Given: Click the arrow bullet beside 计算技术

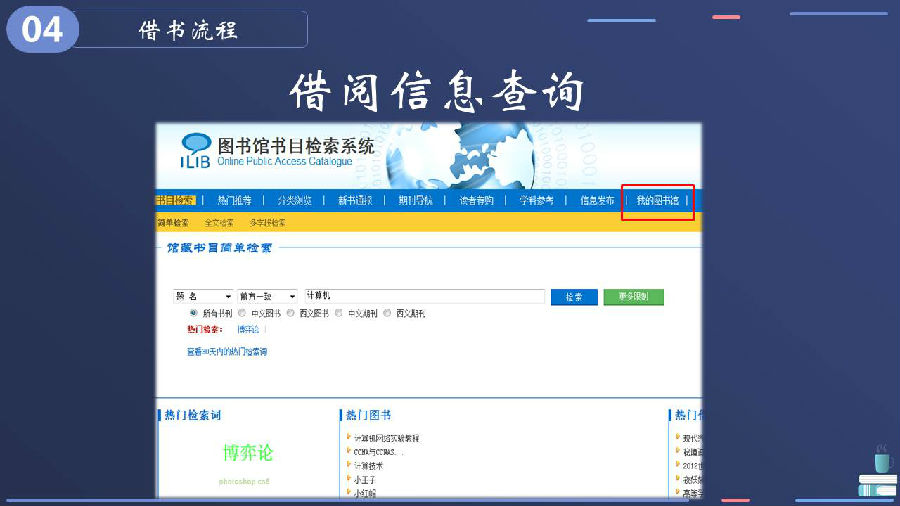Looking at the screenshot, I should 348,466.
